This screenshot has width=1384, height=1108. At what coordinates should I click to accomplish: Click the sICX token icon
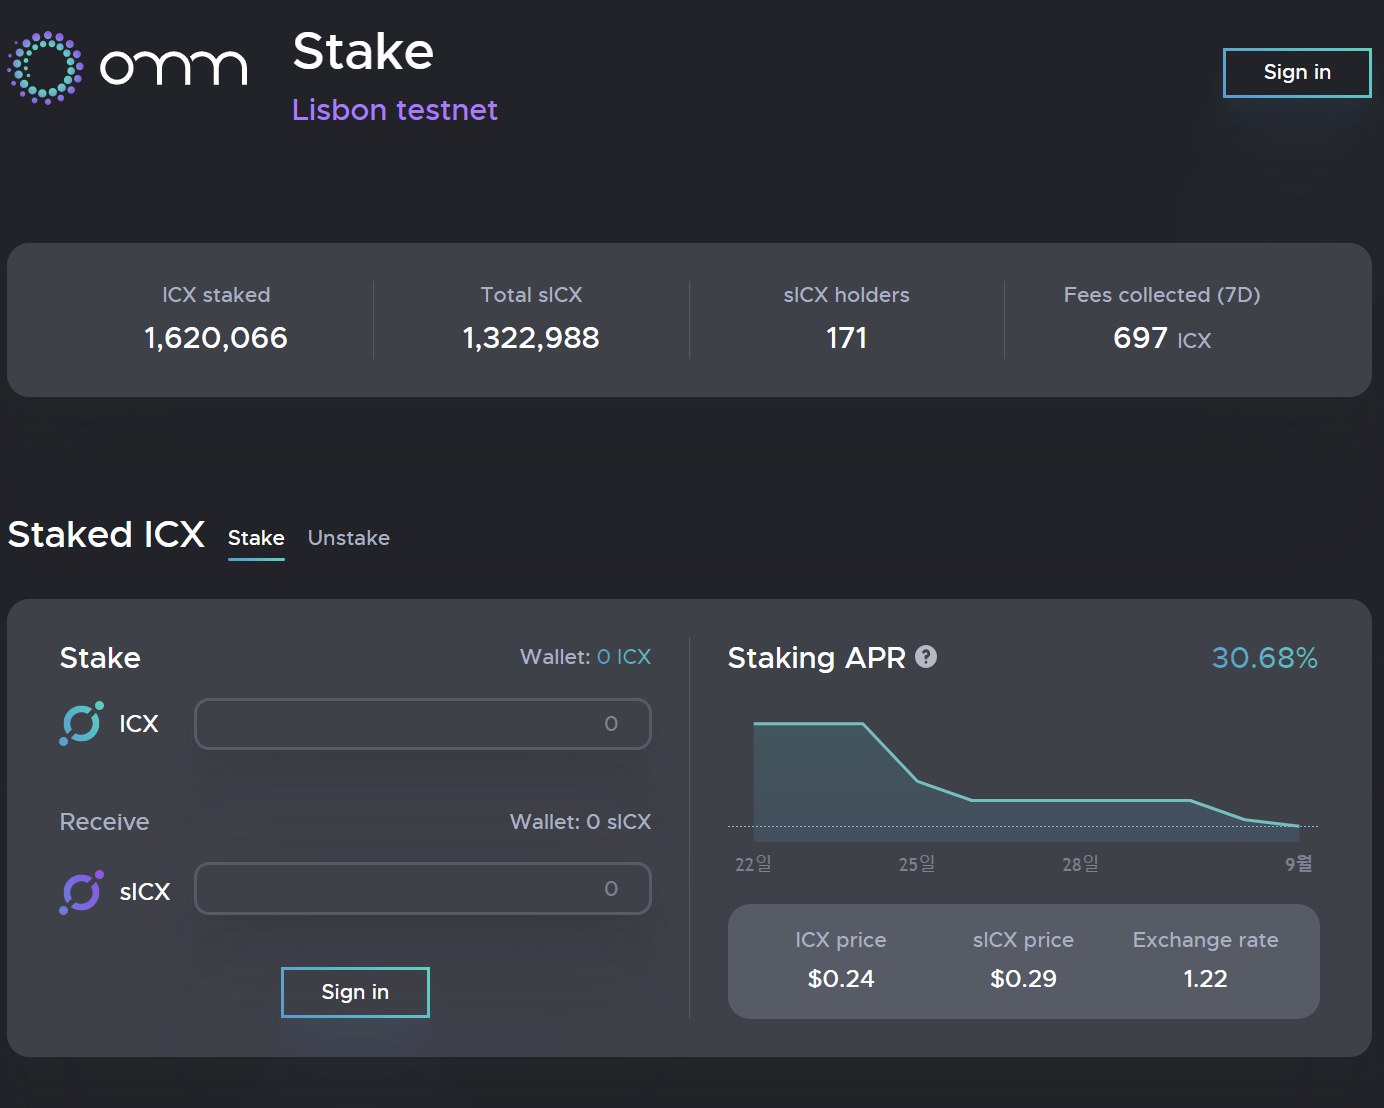[x=81, y=892]
